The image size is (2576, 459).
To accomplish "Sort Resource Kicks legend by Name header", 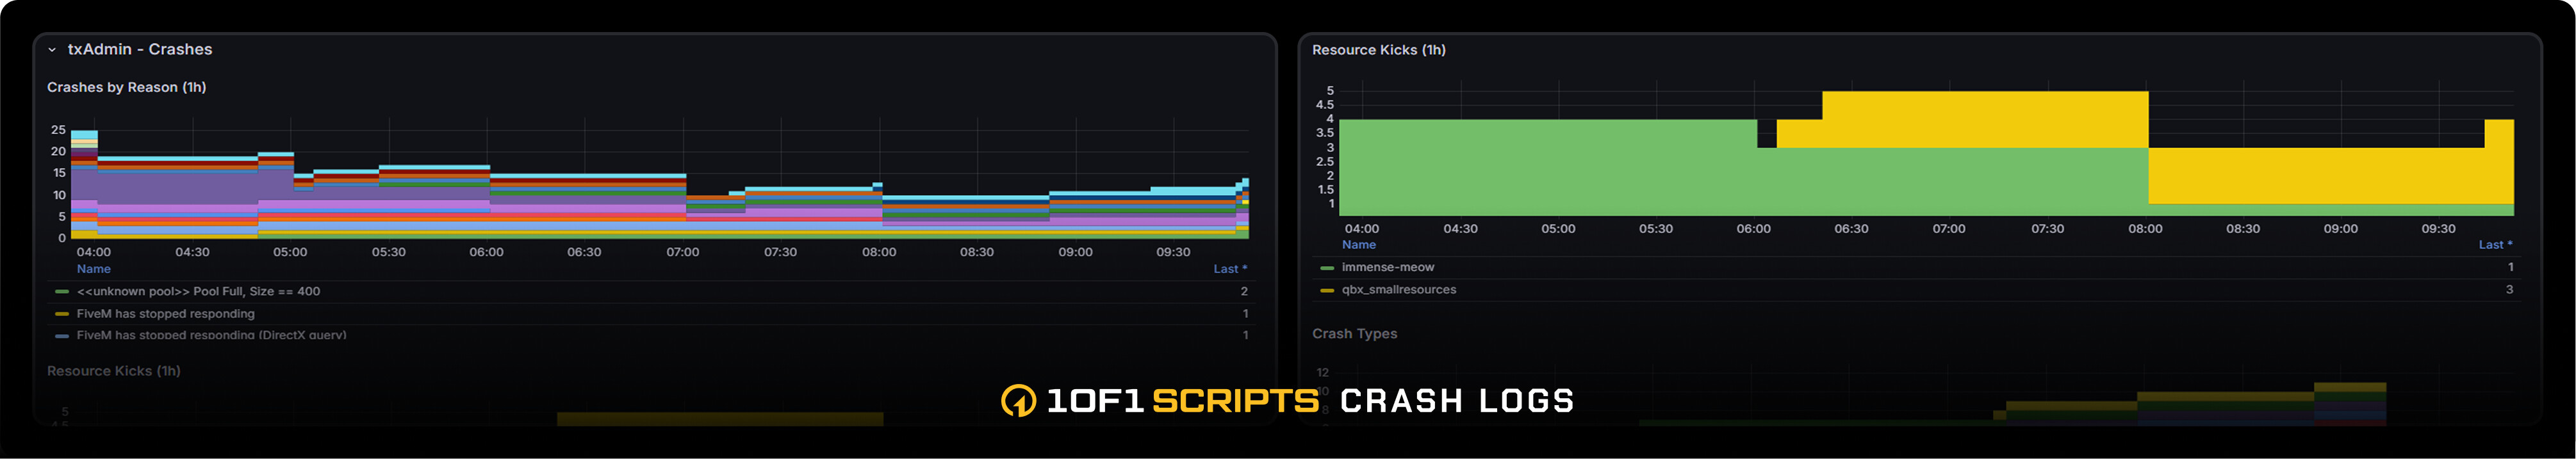I will click(x=1358, y=245).
